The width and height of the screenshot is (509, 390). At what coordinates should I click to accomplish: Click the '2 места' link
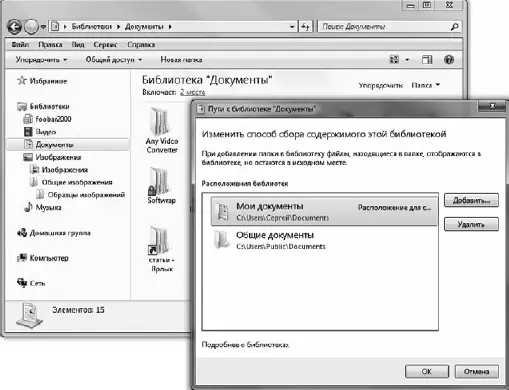click(193, 92)
